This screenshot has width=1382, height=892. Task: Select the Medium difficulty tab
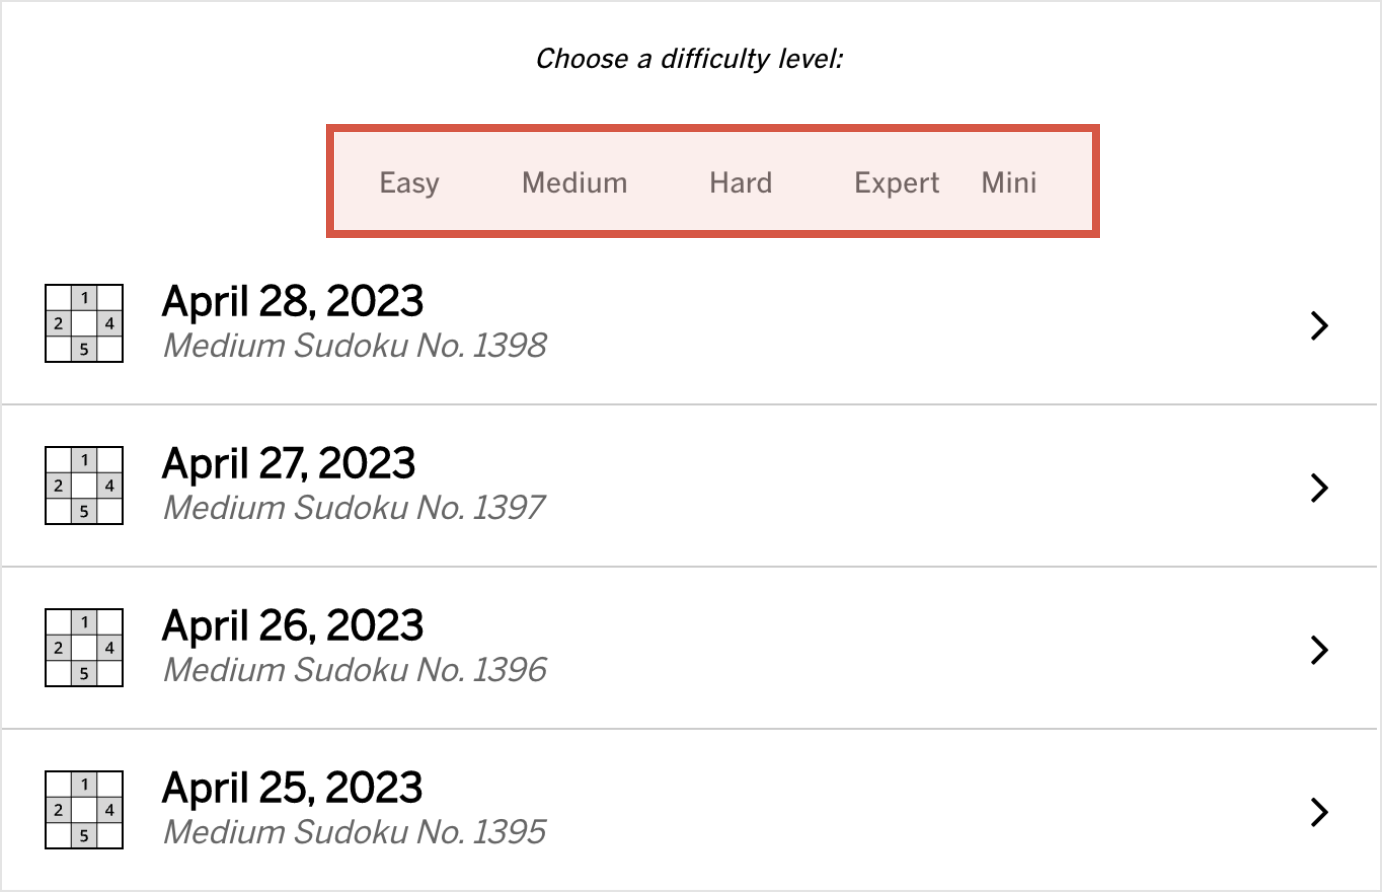point(574,182)
